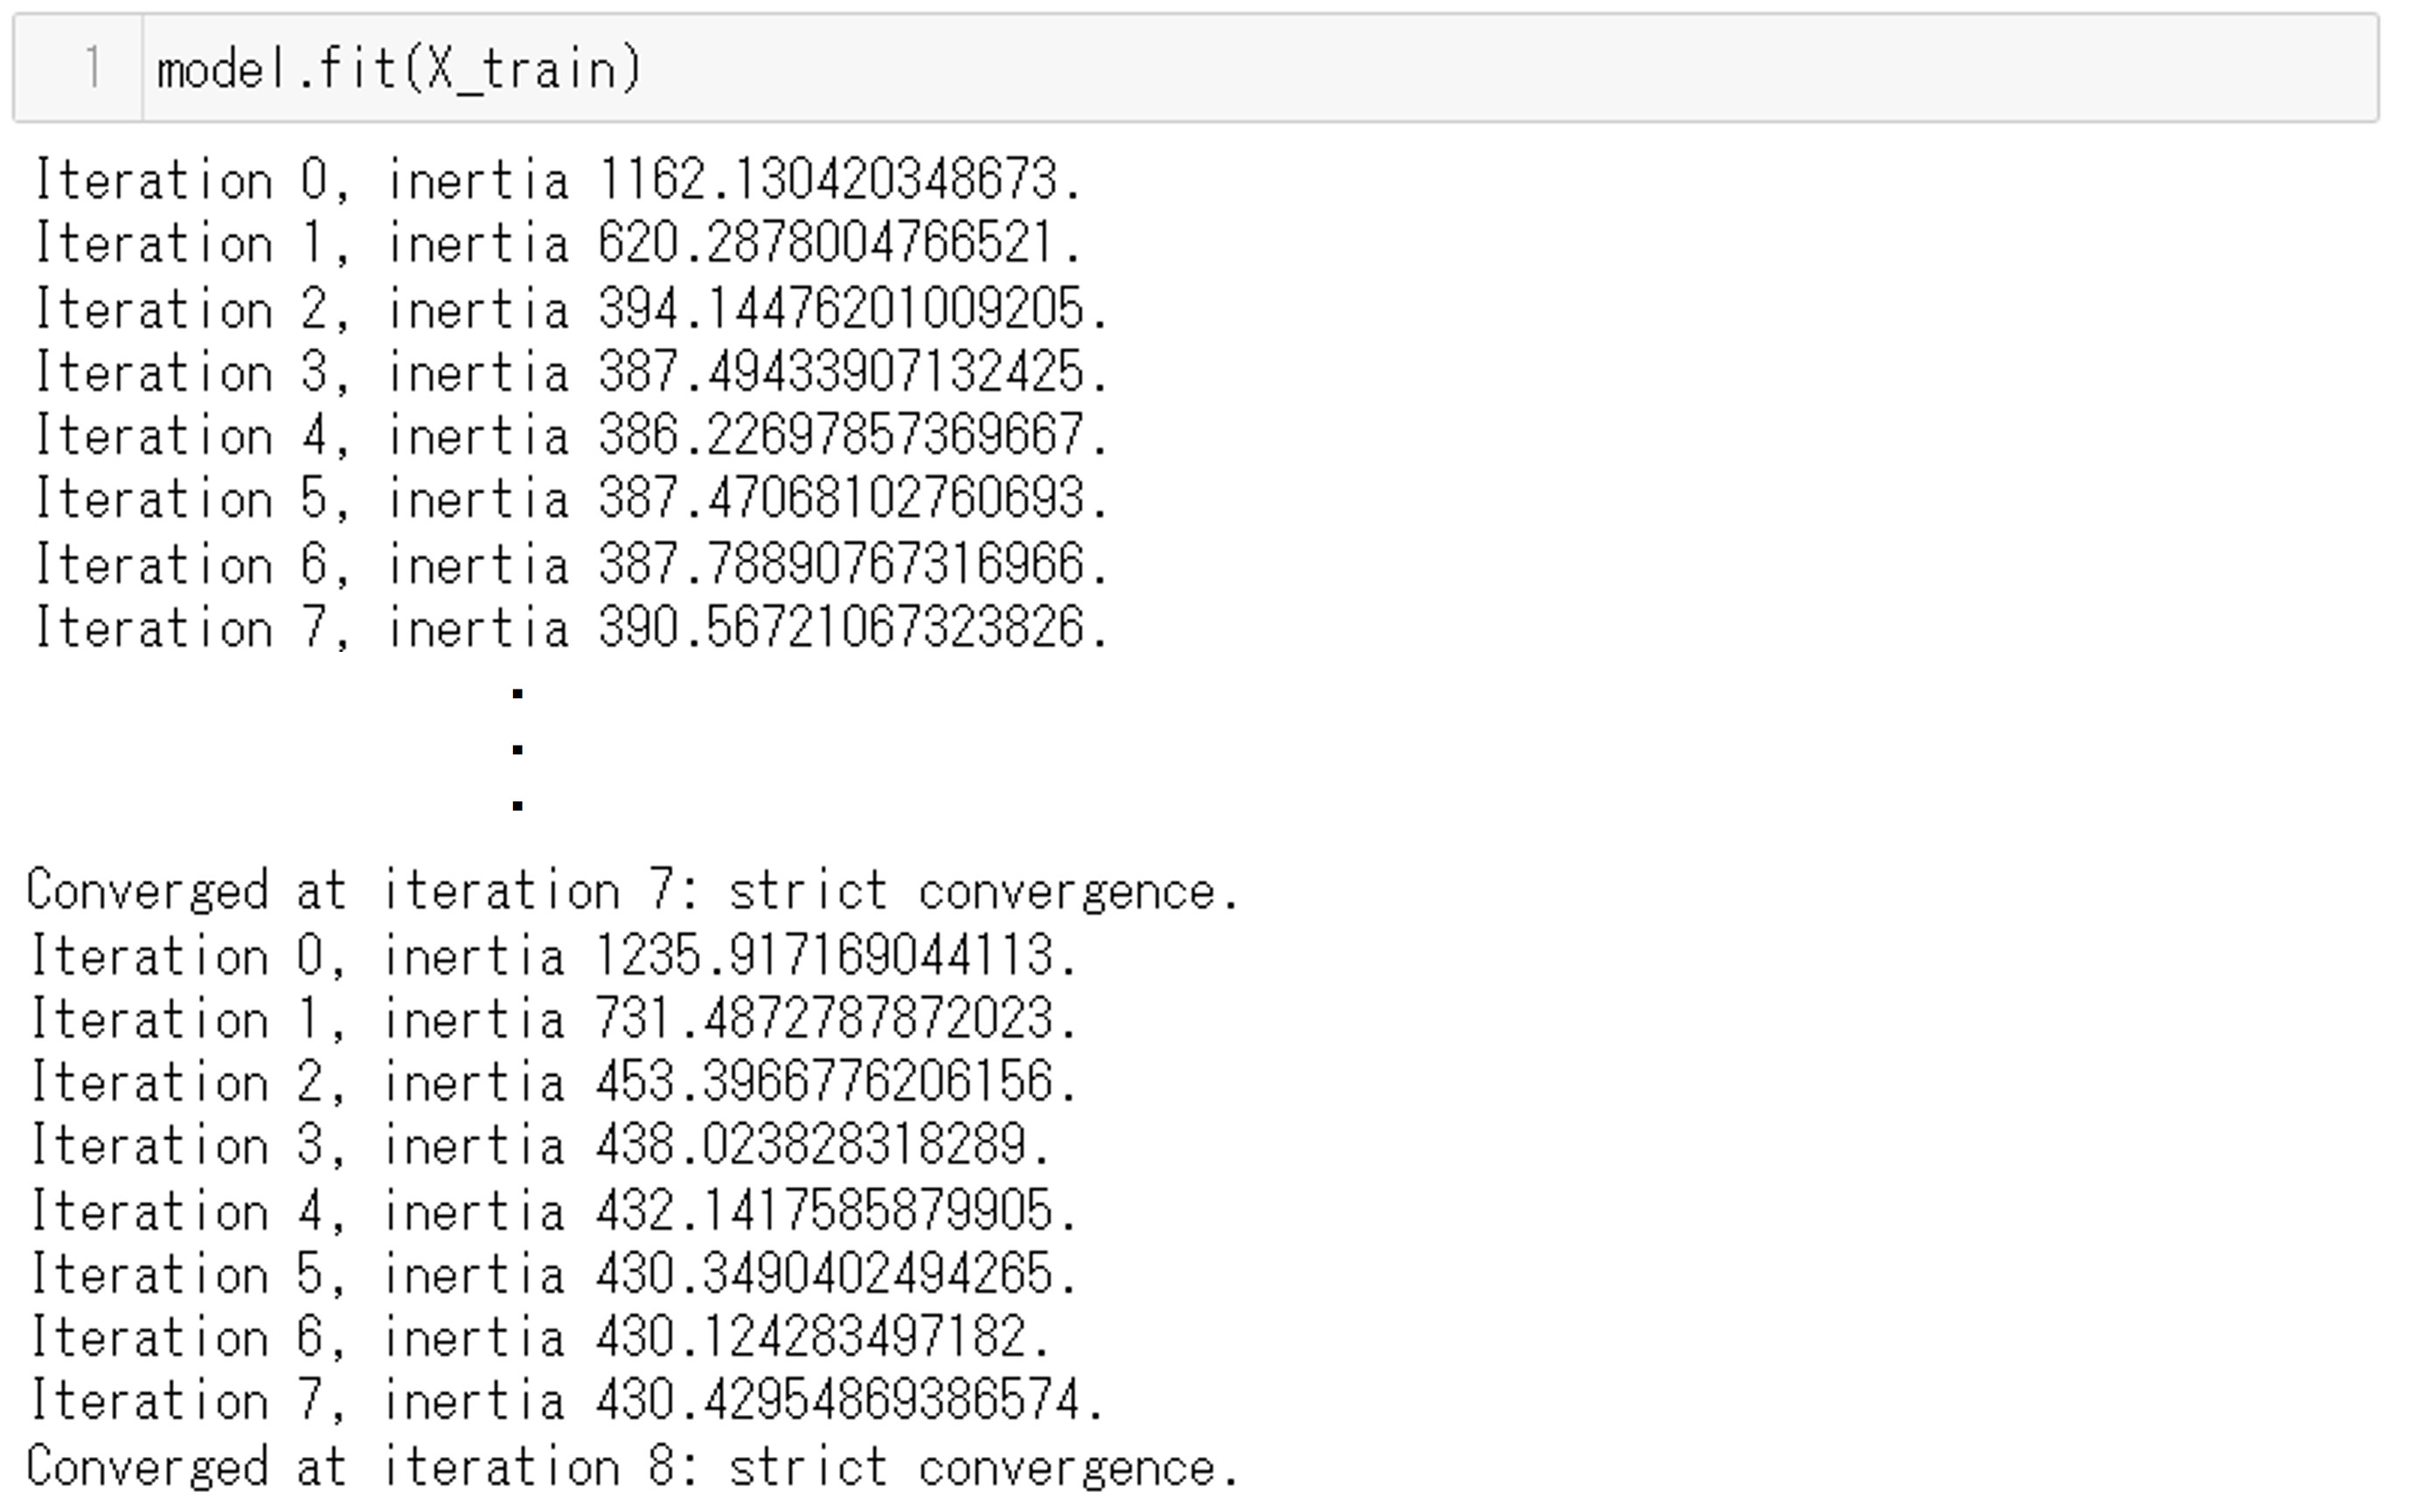Click the middle dot of the vertical ellipsis
The image size is (2424, 1512).
517,749
